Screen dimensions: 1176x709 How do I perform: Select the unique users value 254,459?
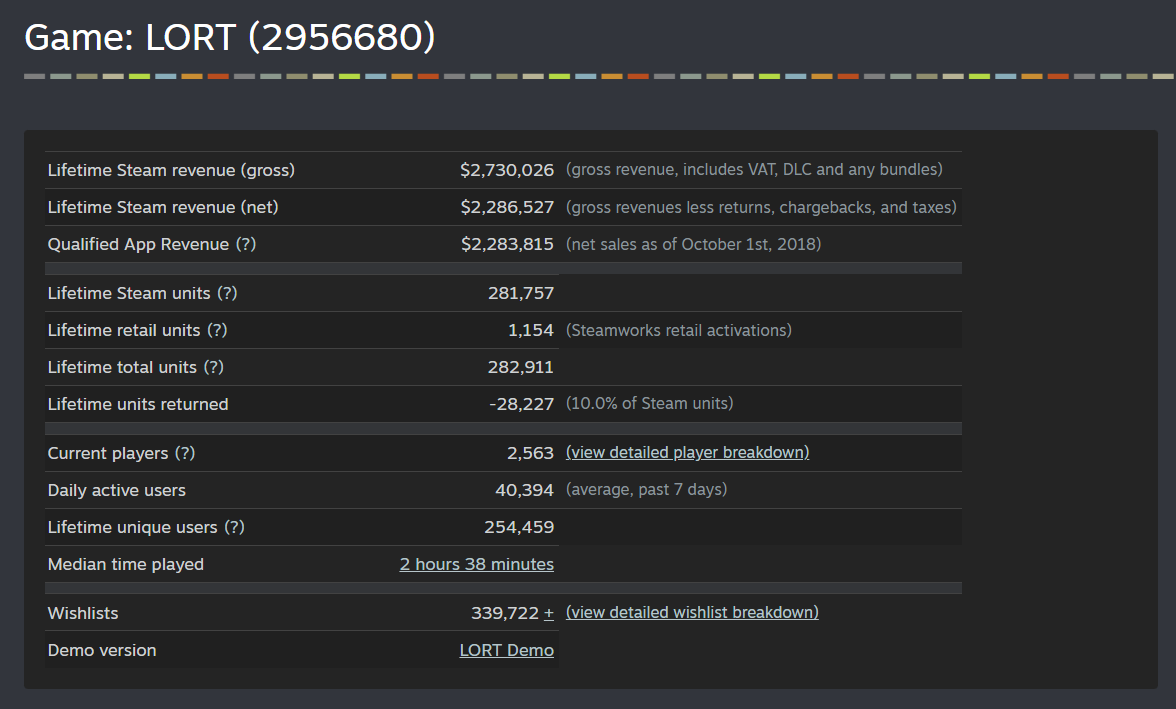(519, 527)
